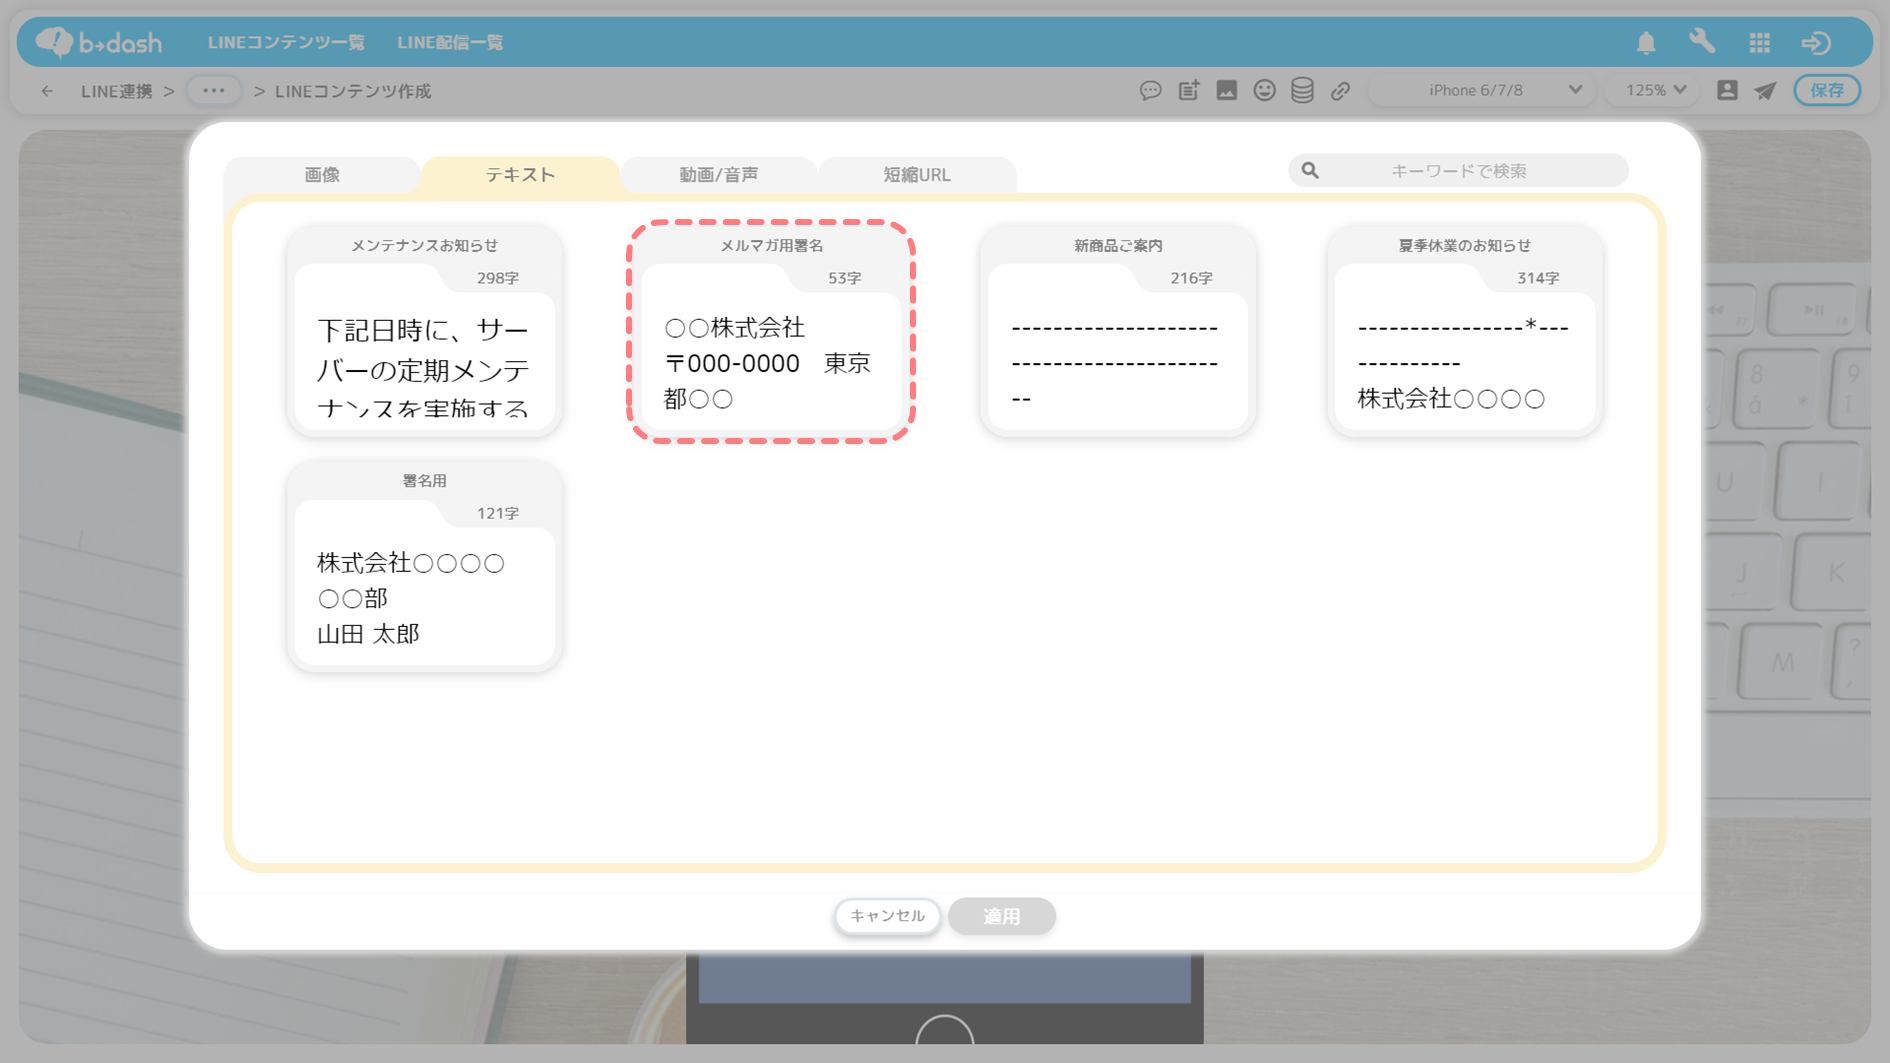Click the image insert icon

[x=1227, y=90]
